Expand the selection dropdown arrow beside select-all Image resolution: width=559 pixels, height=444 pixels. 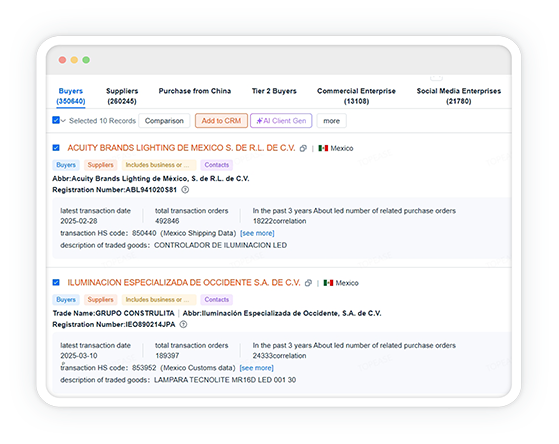coord(63,121)
